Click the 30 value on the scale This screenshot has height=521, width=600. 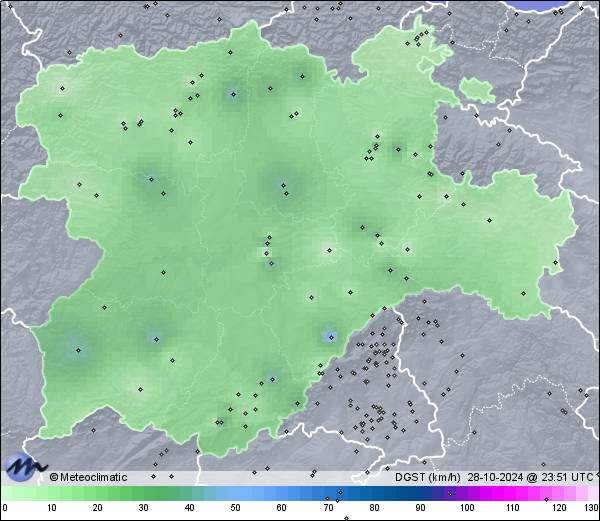143,508
